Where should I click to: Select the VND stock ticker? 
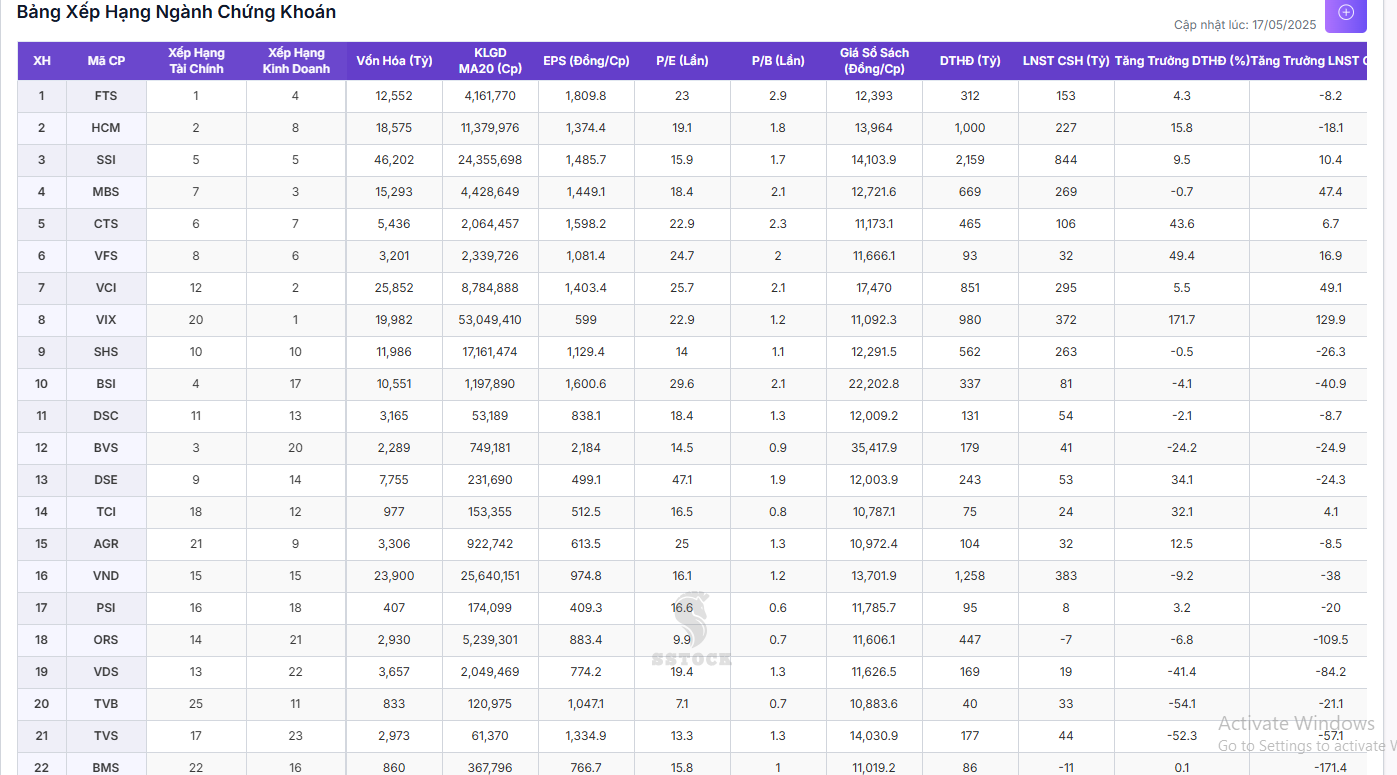pyautogui.click(x=106, y=576)
